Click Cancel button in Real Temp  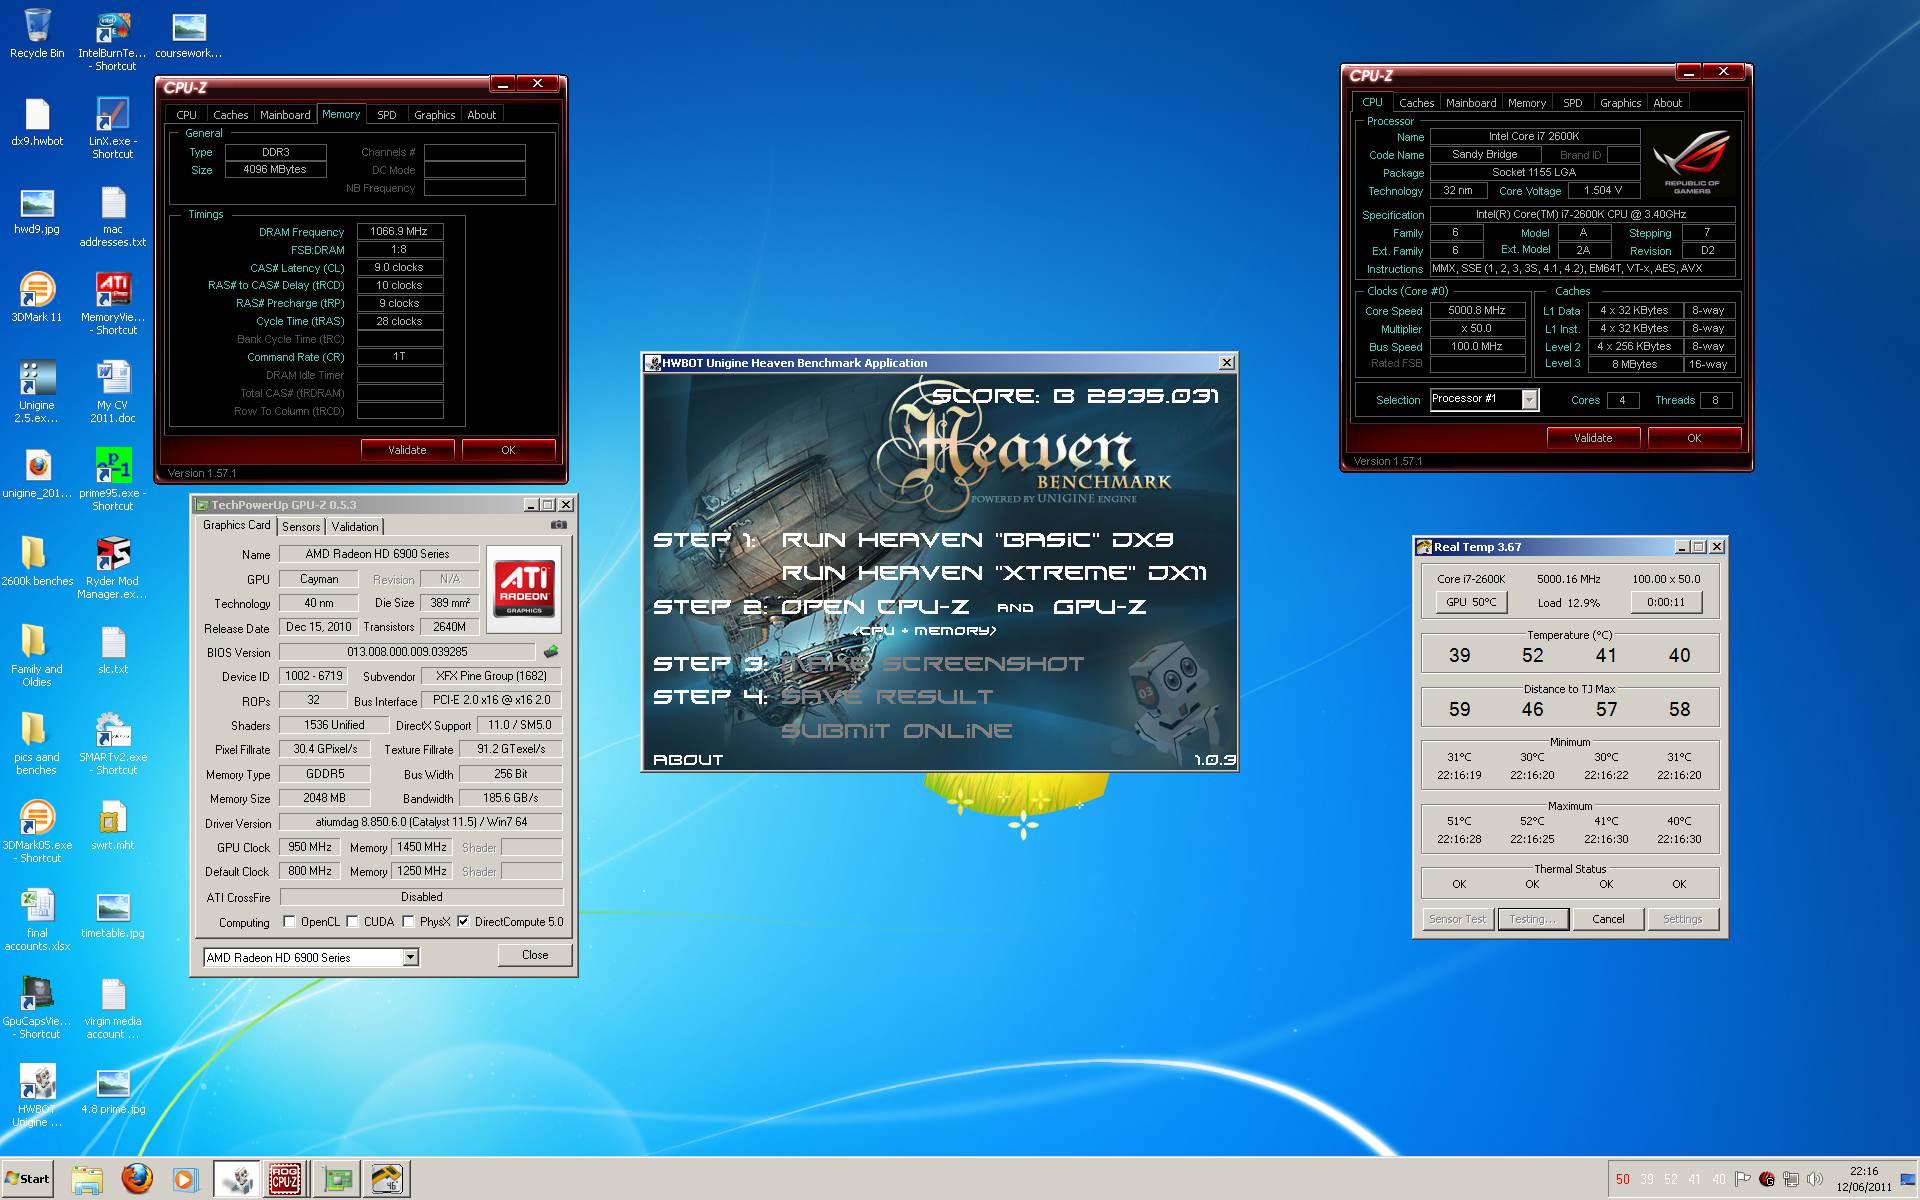click(1608, 919)
